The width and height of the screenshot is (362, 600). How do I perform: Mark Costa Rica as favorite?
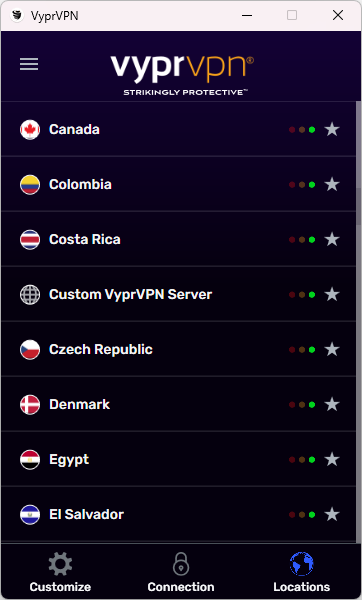[332, 240]
